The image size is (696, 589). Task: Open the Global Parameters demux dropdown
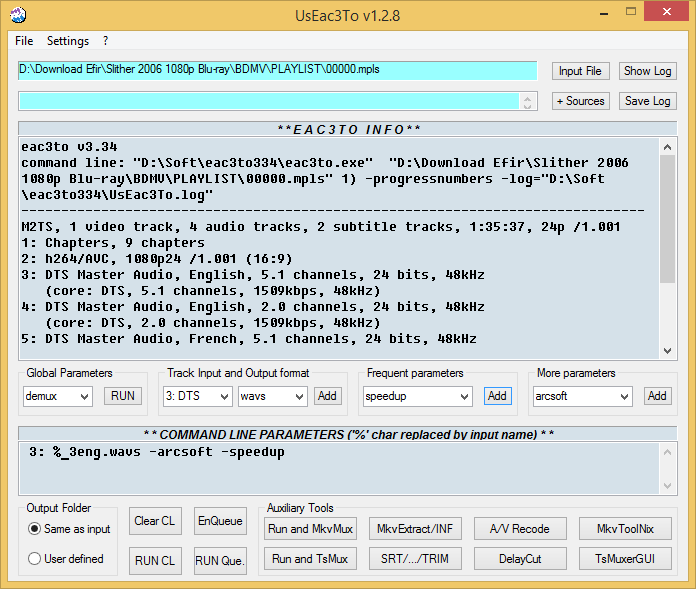pos(58,396)
